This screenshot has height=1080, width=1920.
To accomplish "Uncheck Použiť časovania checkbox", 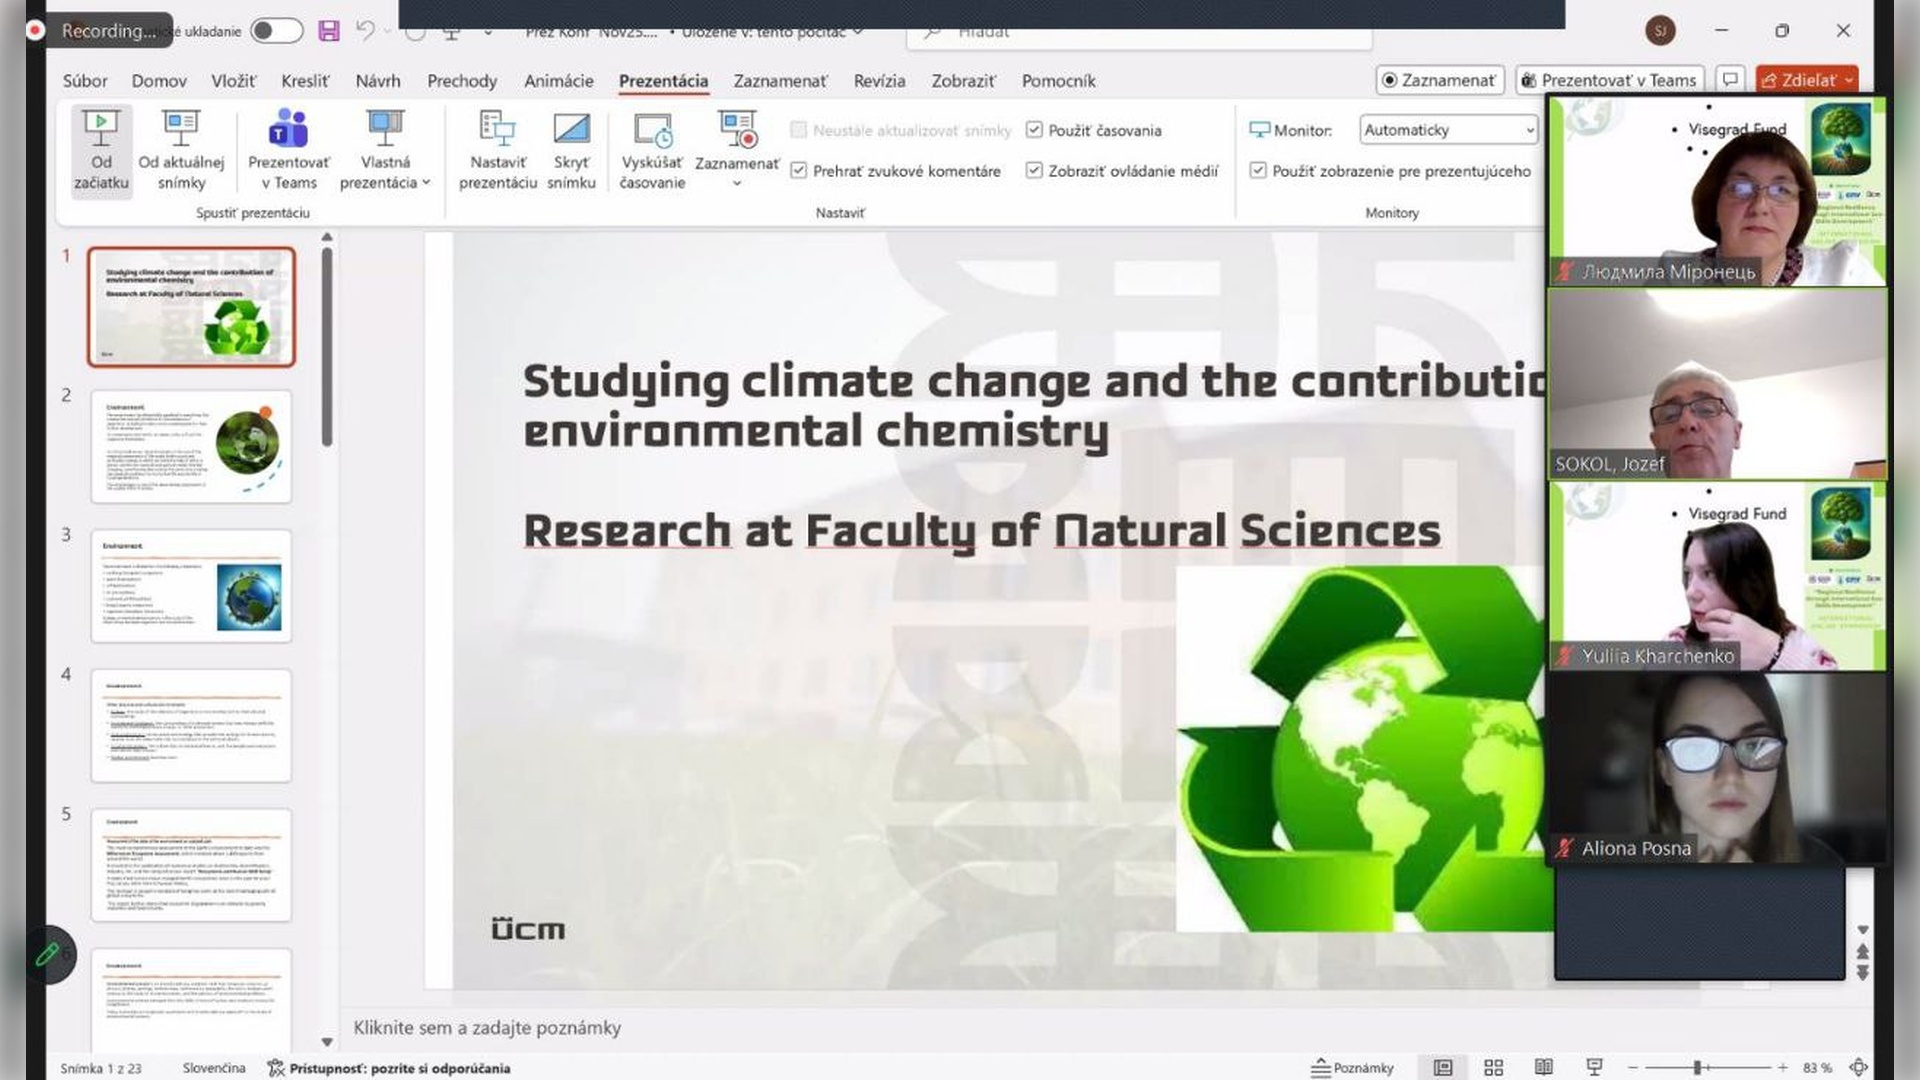I will (1034, 130).
